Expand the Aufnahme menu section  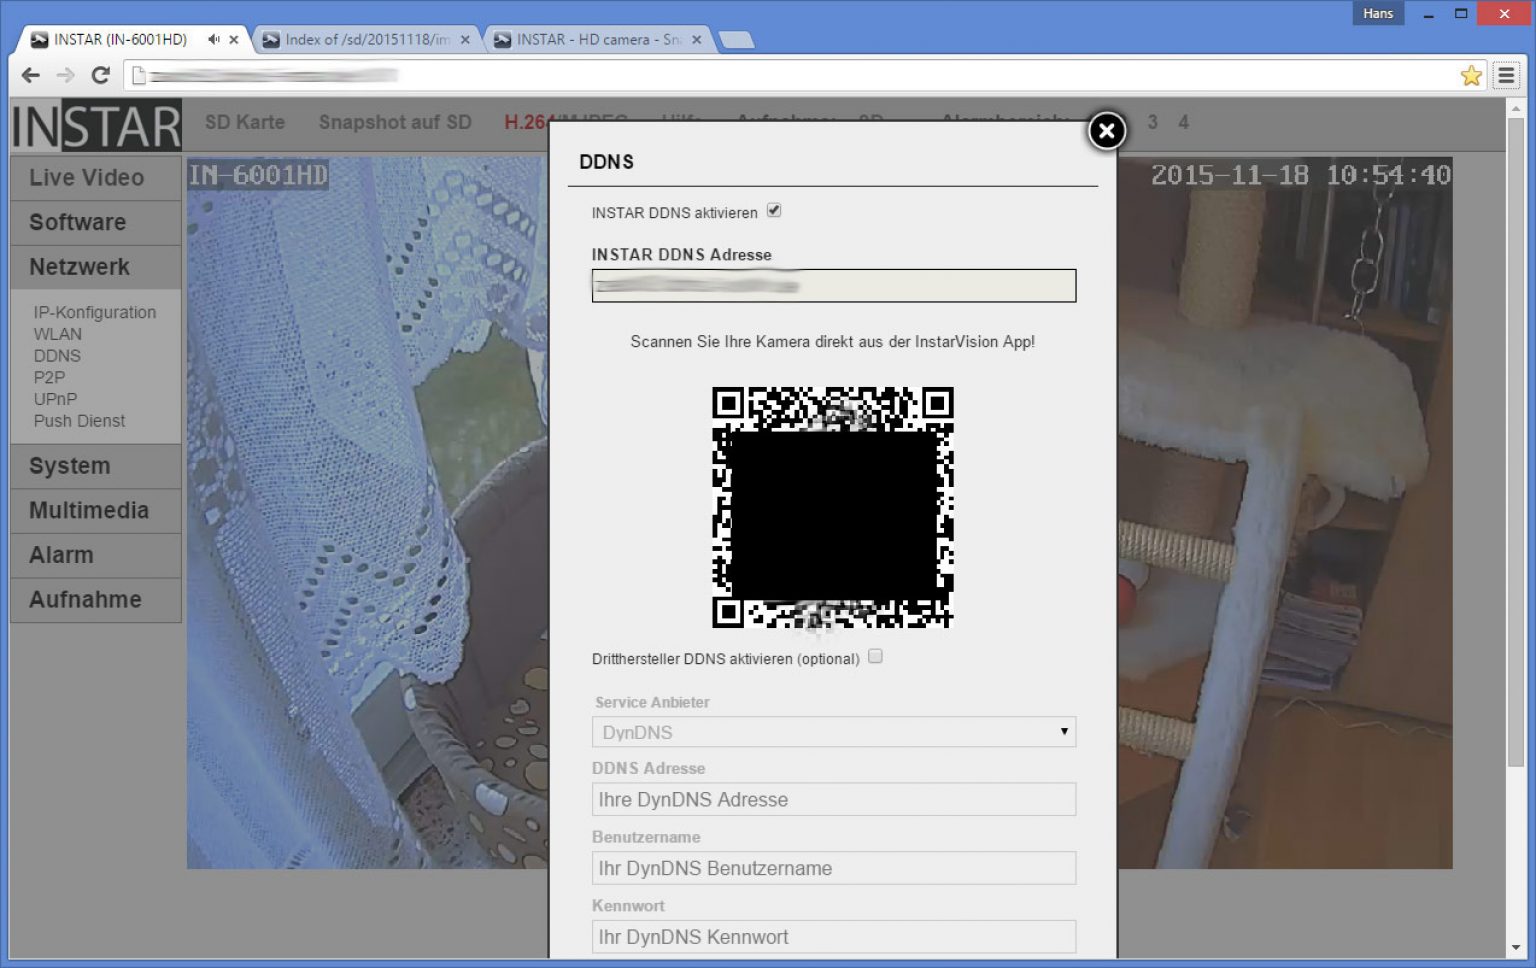pos(96,599)
